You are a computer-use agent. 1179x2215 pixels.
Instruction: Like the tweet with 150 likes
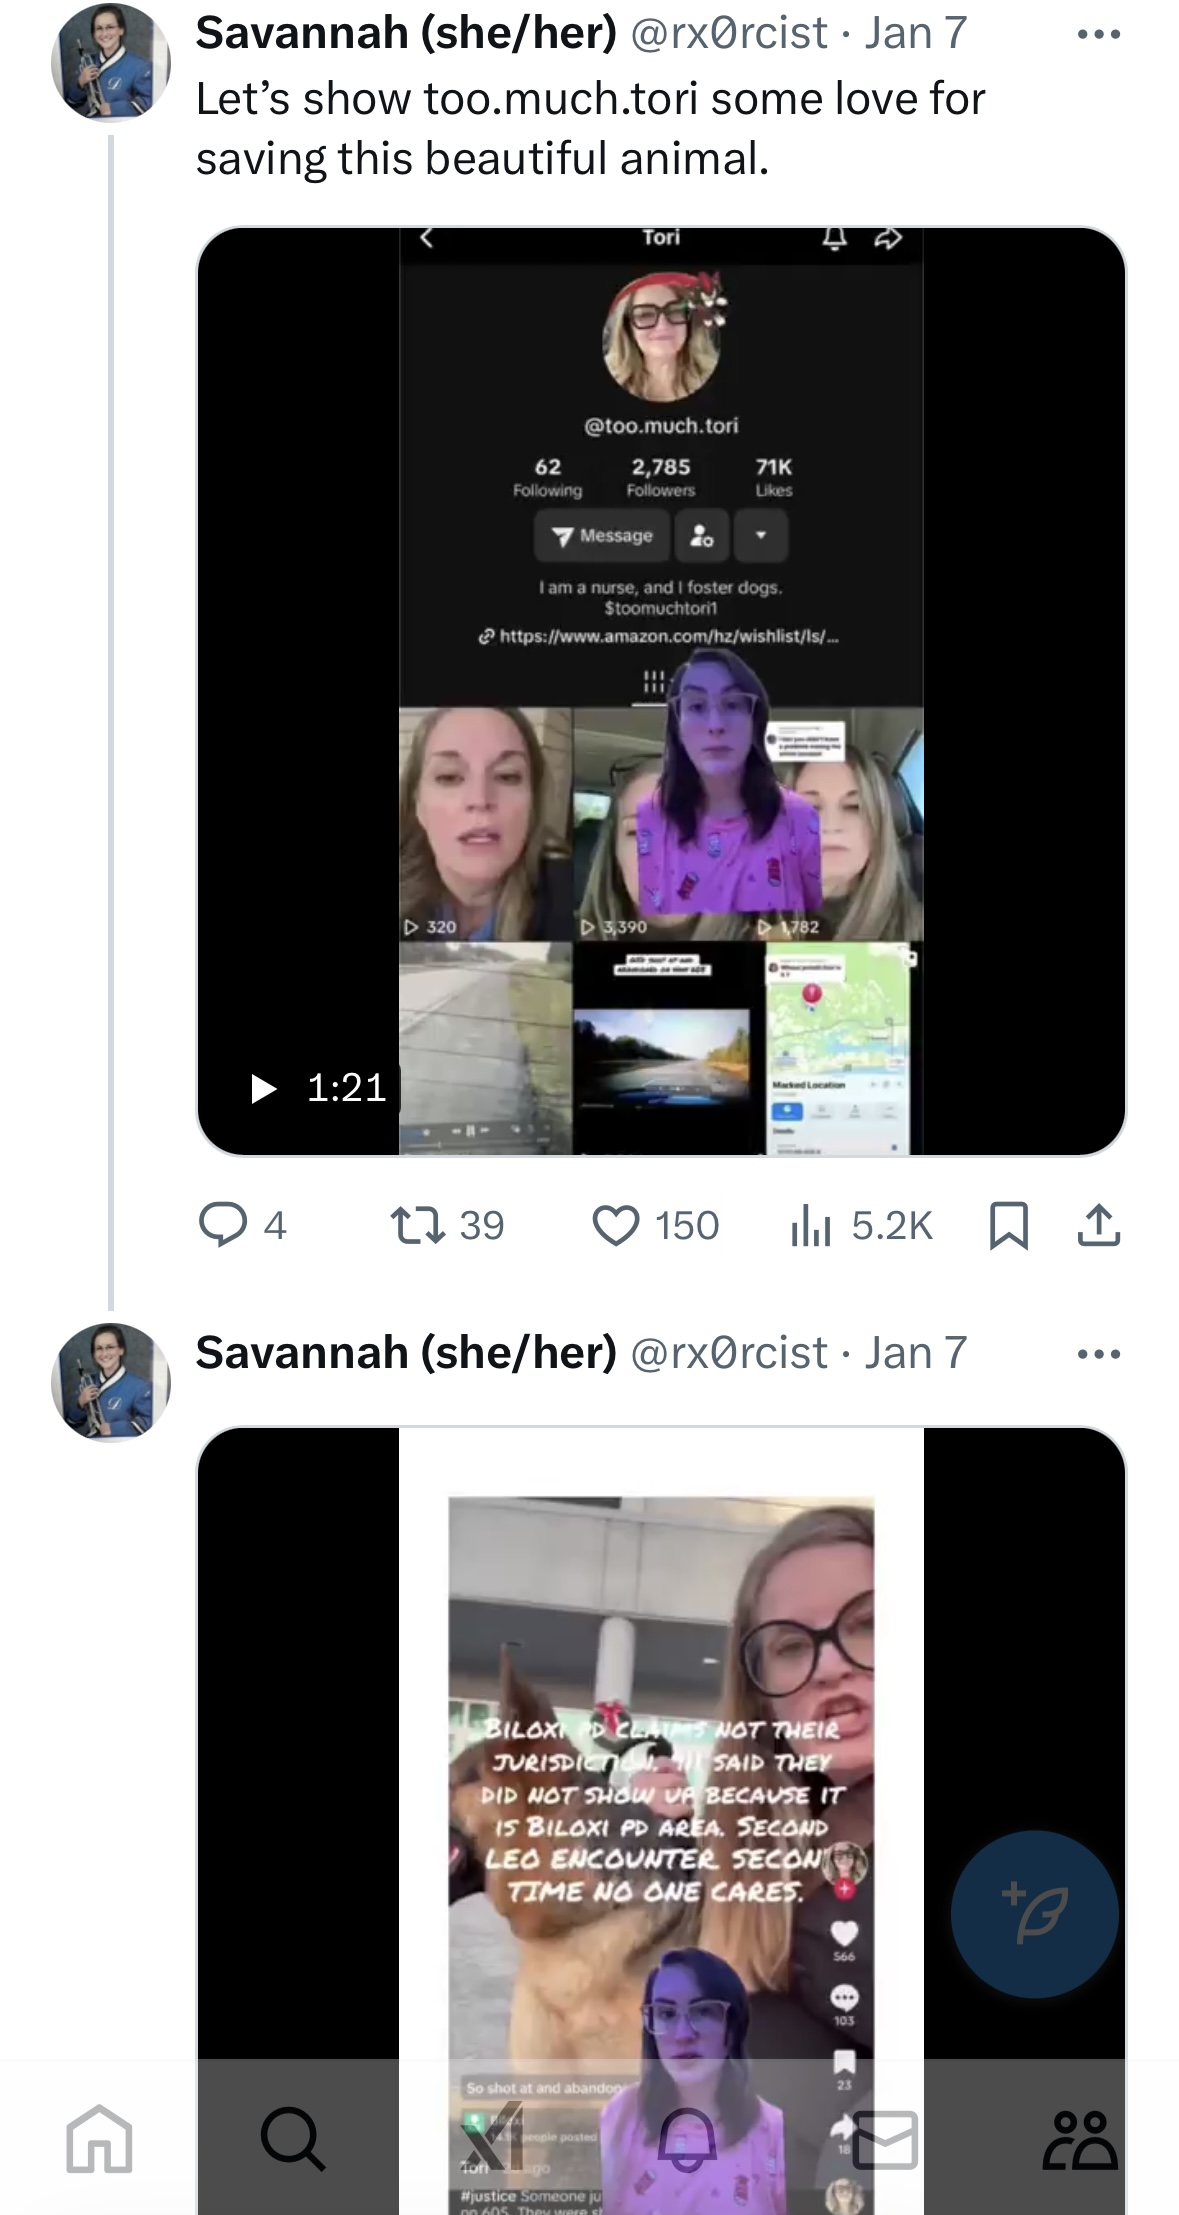point(616,1225)
